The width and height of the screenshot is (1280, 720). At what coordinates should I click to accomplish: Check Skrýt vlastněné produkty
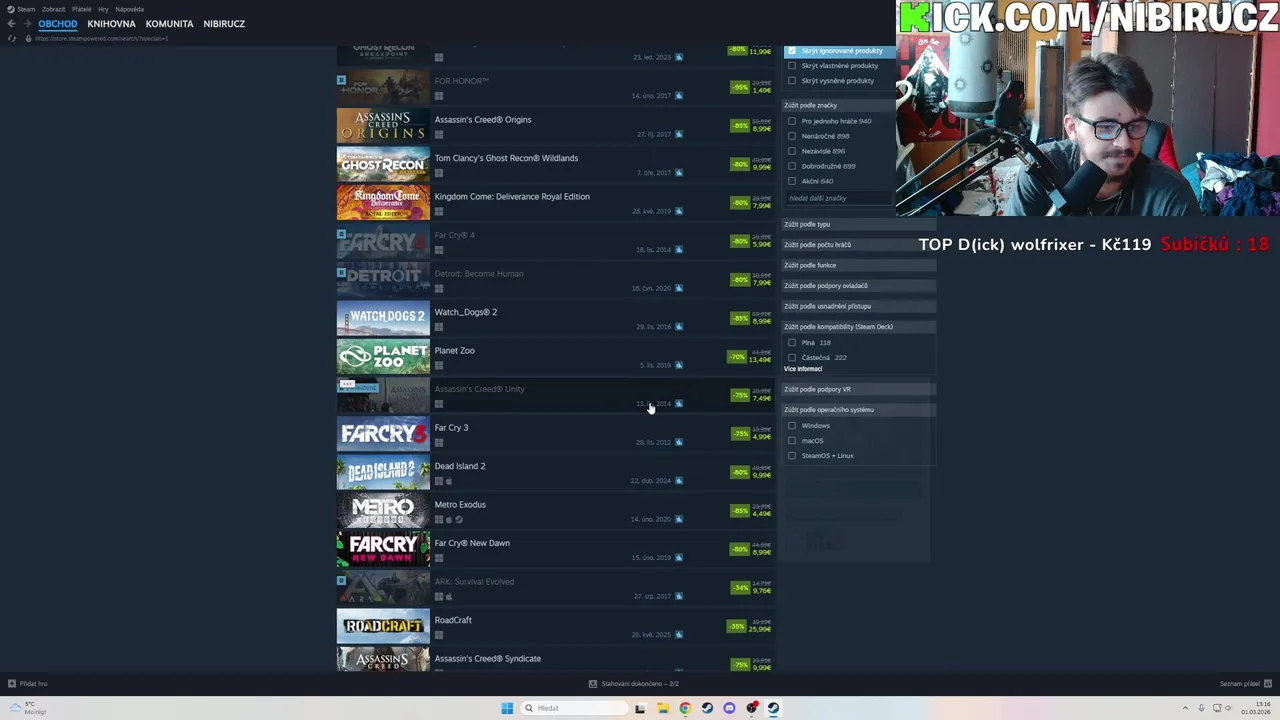click(x=792, y=65)
